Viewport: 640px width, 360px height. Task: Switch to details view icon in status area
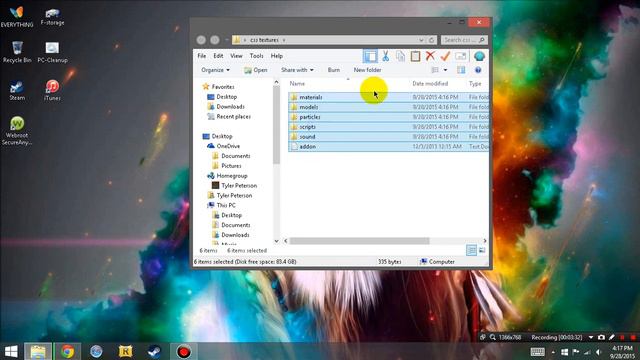[471, 250]
